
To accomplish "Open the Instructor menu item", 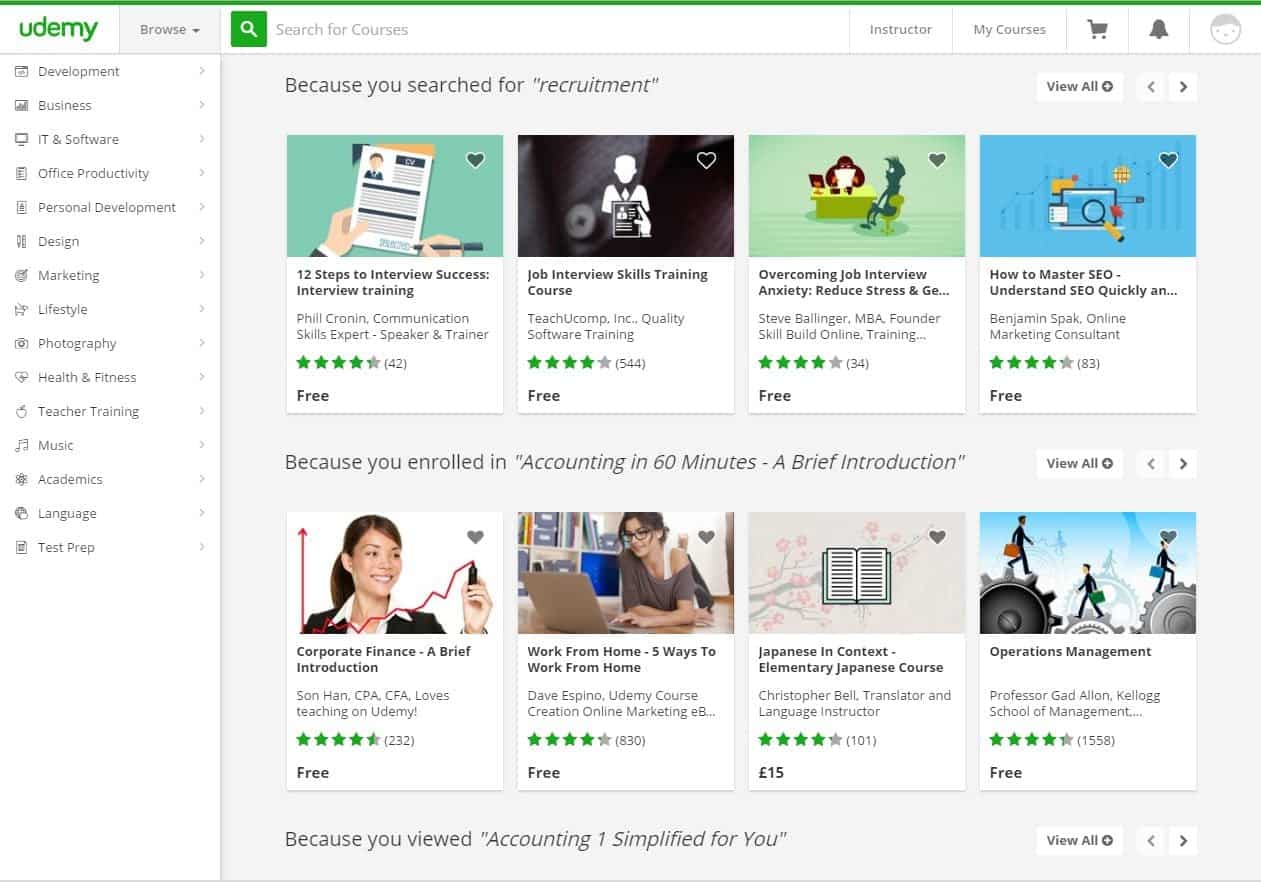I will (x=900, y=29).
